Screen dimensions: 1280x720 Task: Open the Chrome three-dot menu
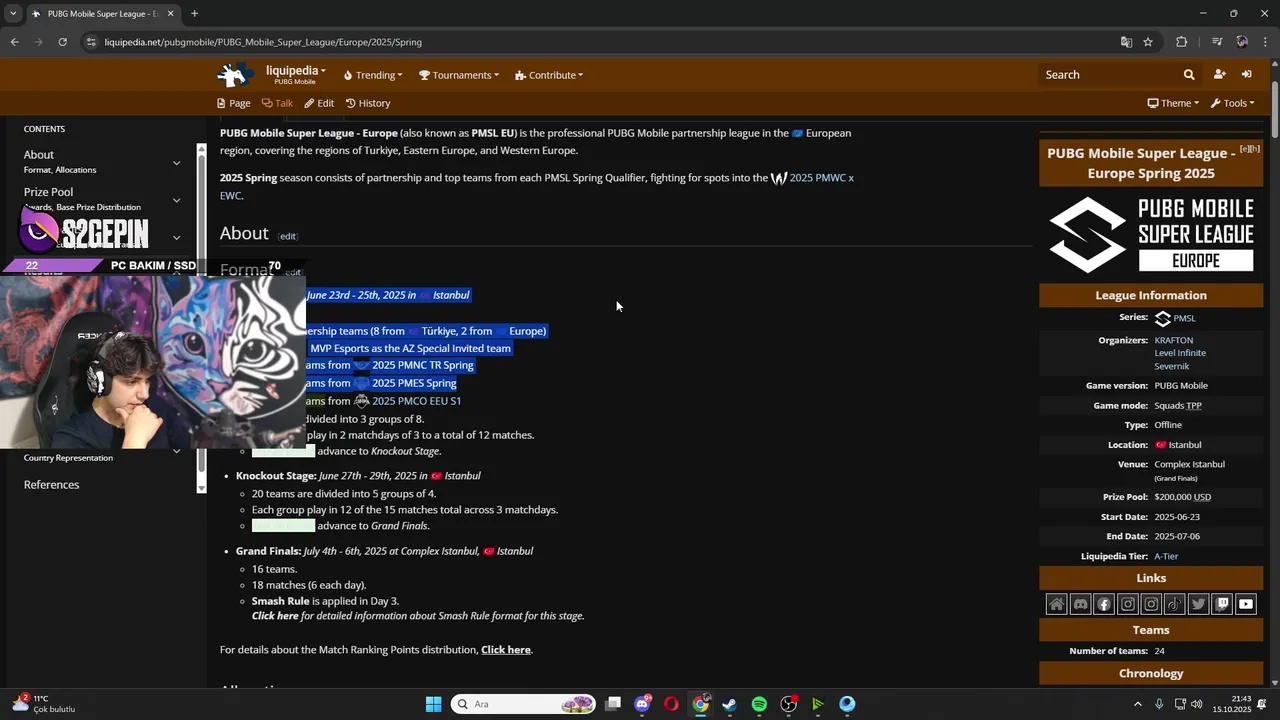[x=1266, y=42]
